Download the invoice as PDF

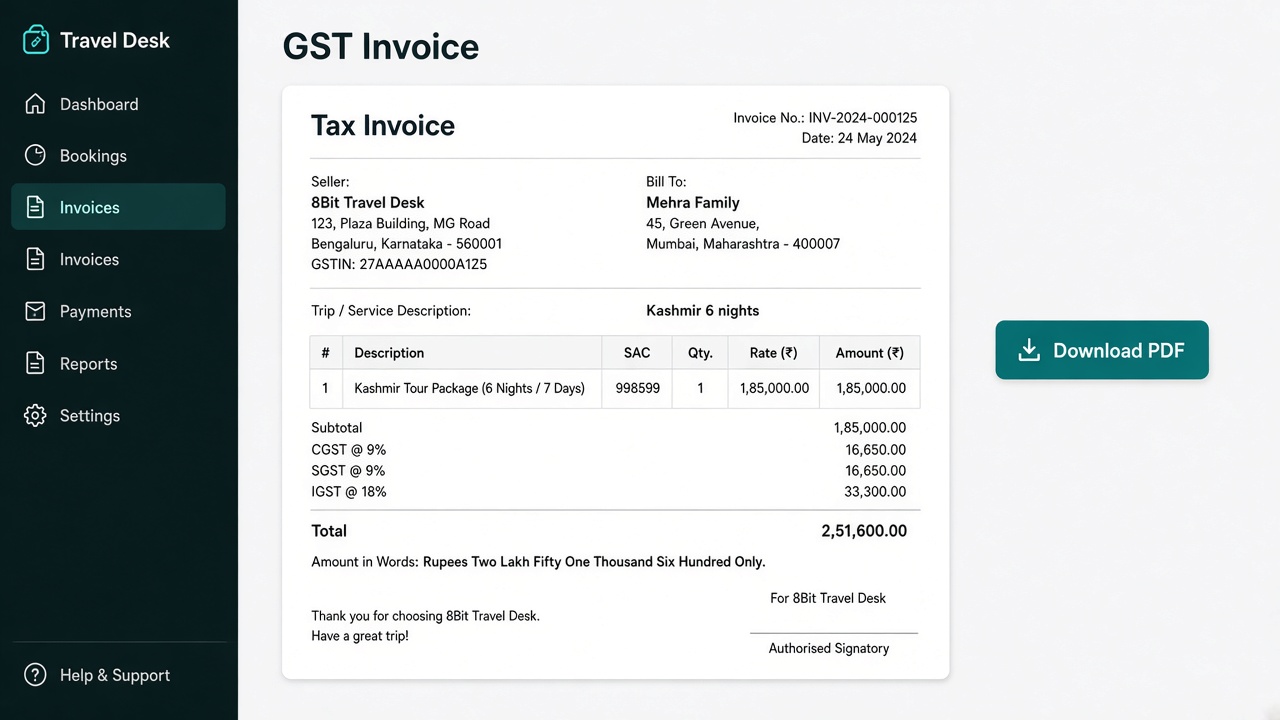click(x=1102, y=350)
